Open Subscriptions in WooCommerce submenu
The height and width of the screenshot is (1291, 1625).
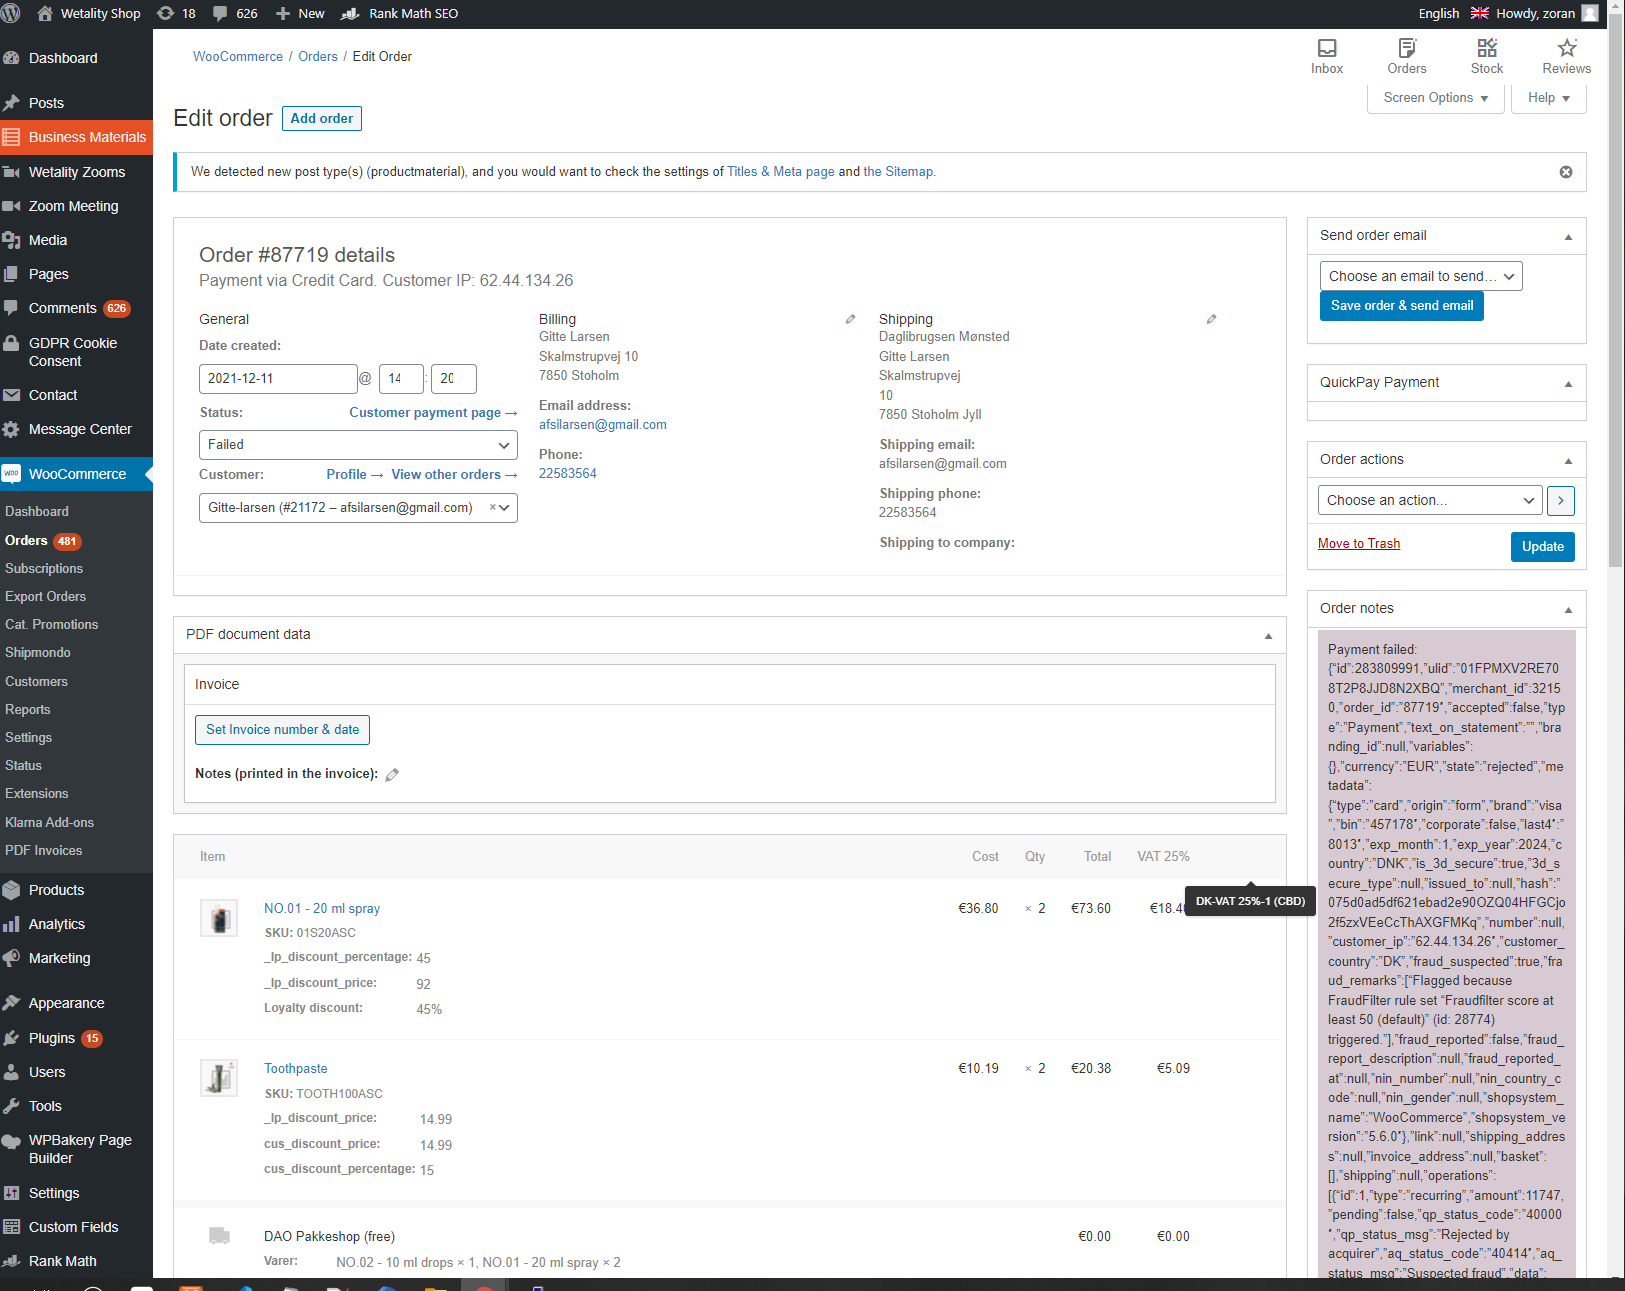tap(44, 568)
